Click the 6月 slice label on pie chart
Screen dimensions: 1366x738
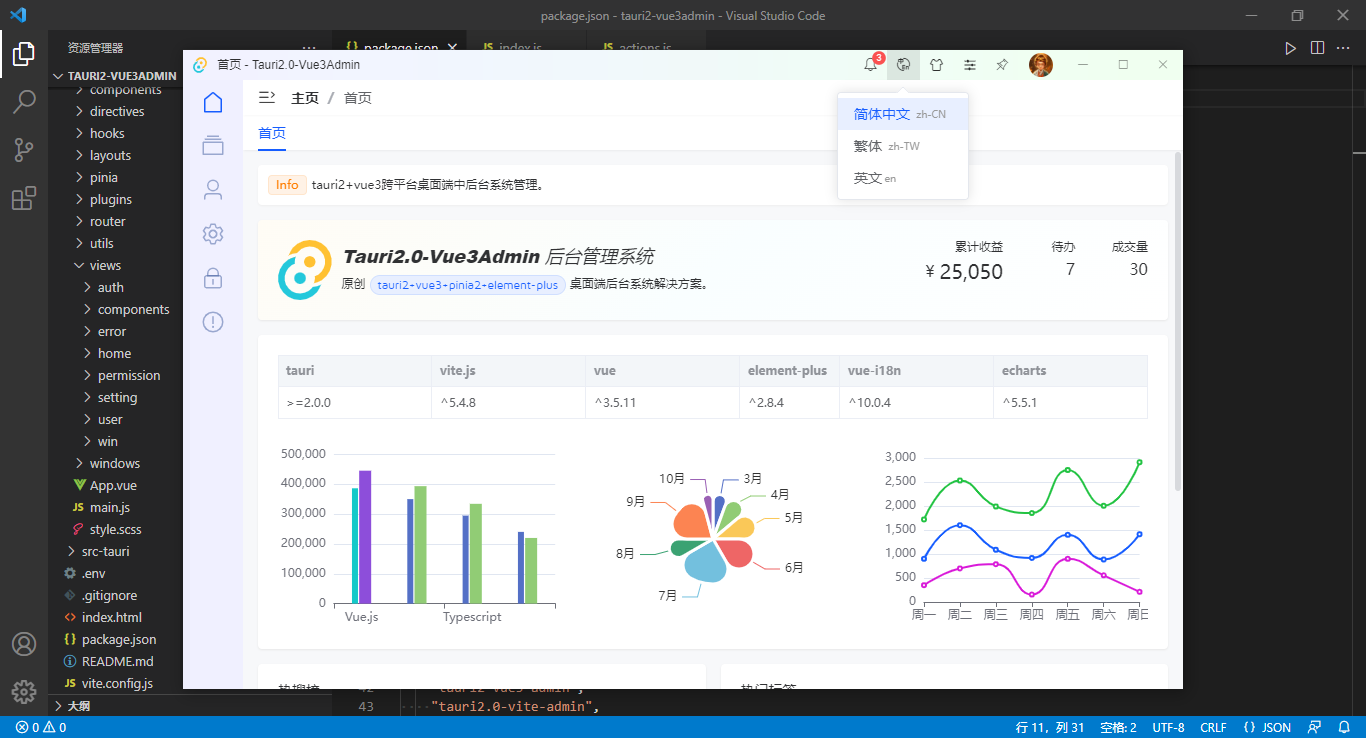(794, 567)
